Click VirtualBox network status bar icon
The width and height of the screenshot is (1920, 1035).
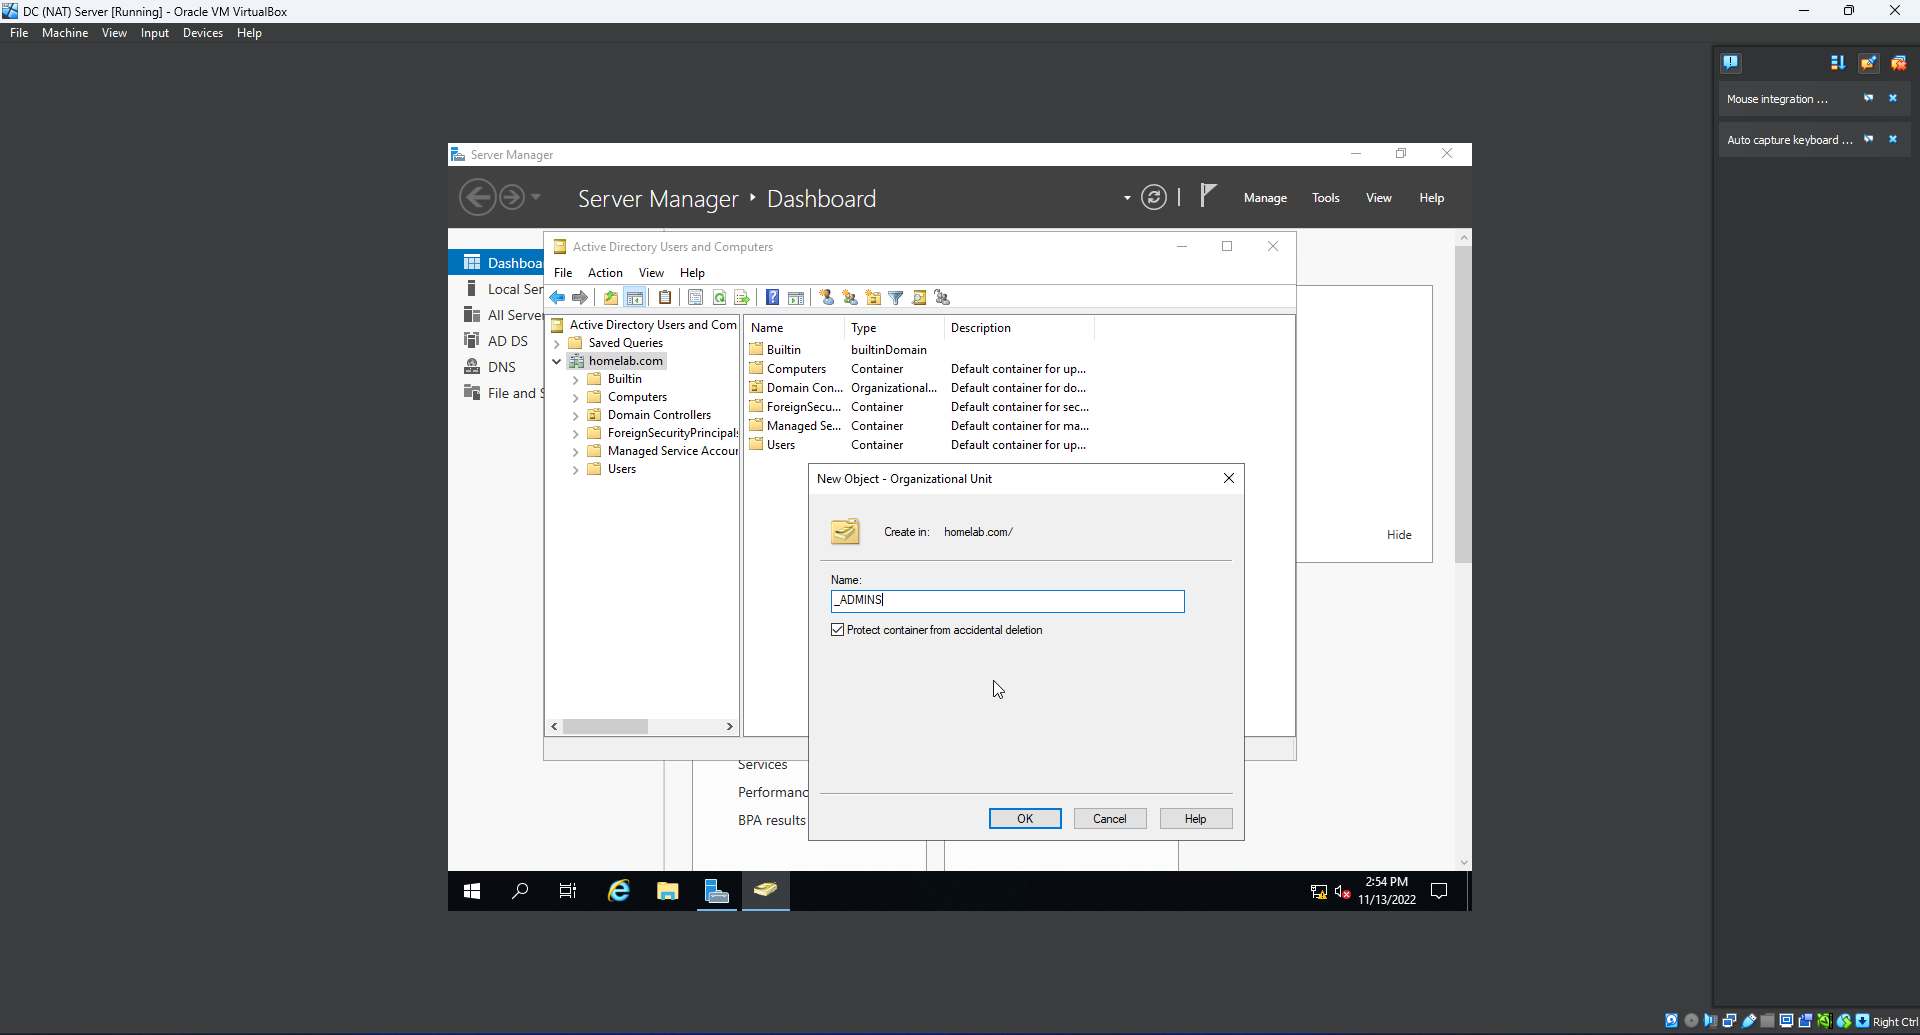(x=1729, y=1021)
